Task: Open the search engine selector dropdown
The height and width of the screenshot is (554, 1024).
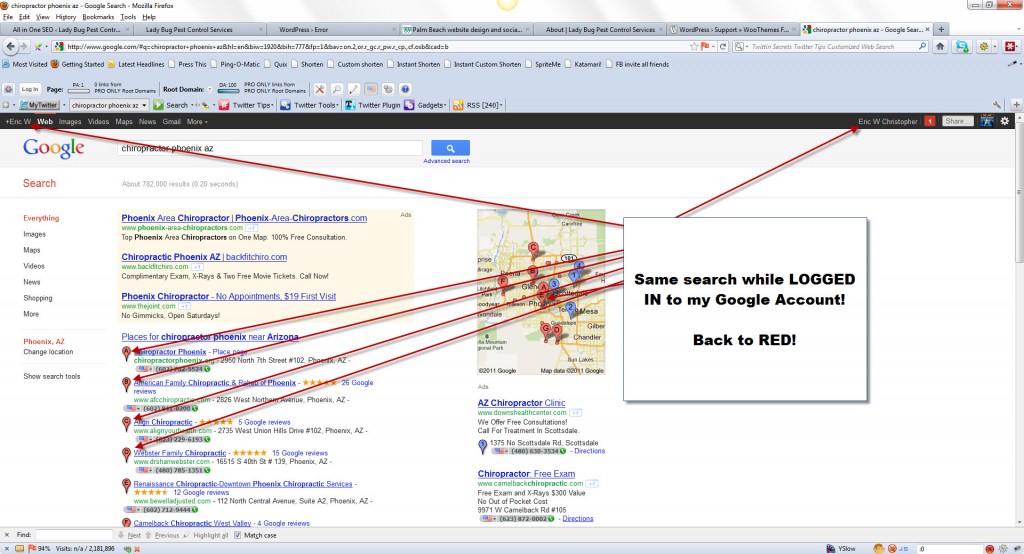Action: (741, 46)
